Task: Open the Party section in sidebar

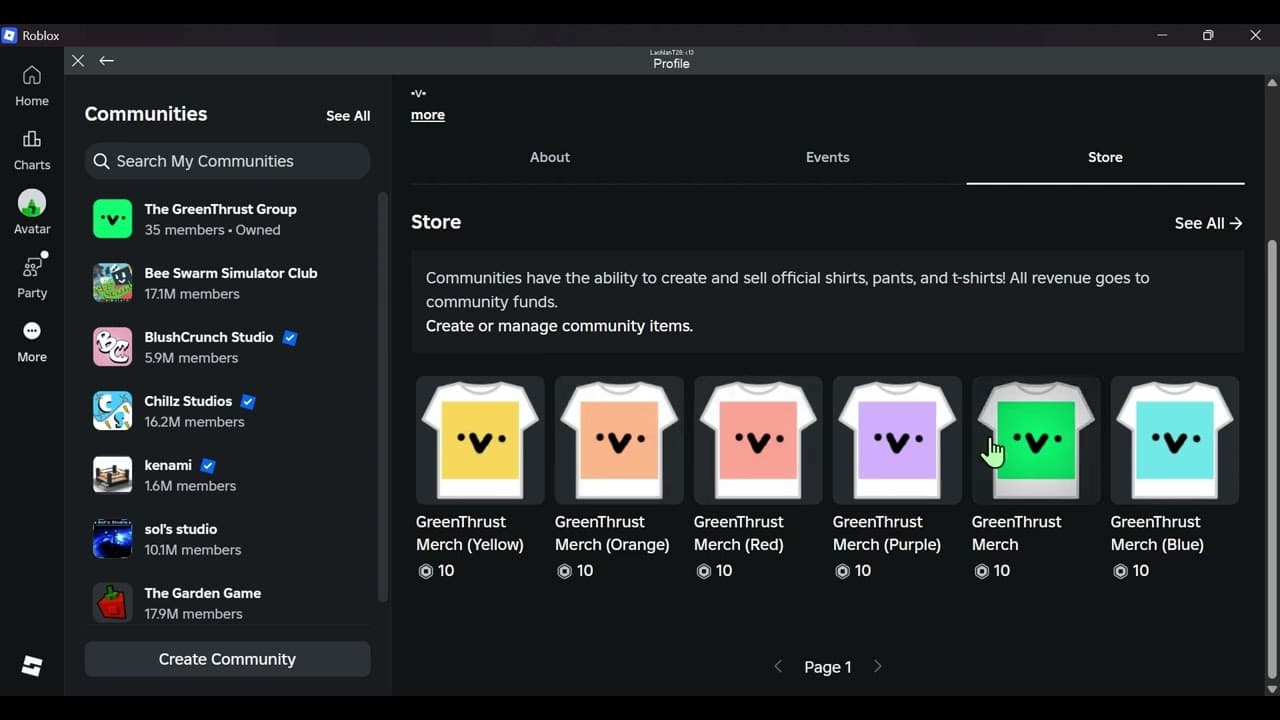Action: [x=32, y=277]
